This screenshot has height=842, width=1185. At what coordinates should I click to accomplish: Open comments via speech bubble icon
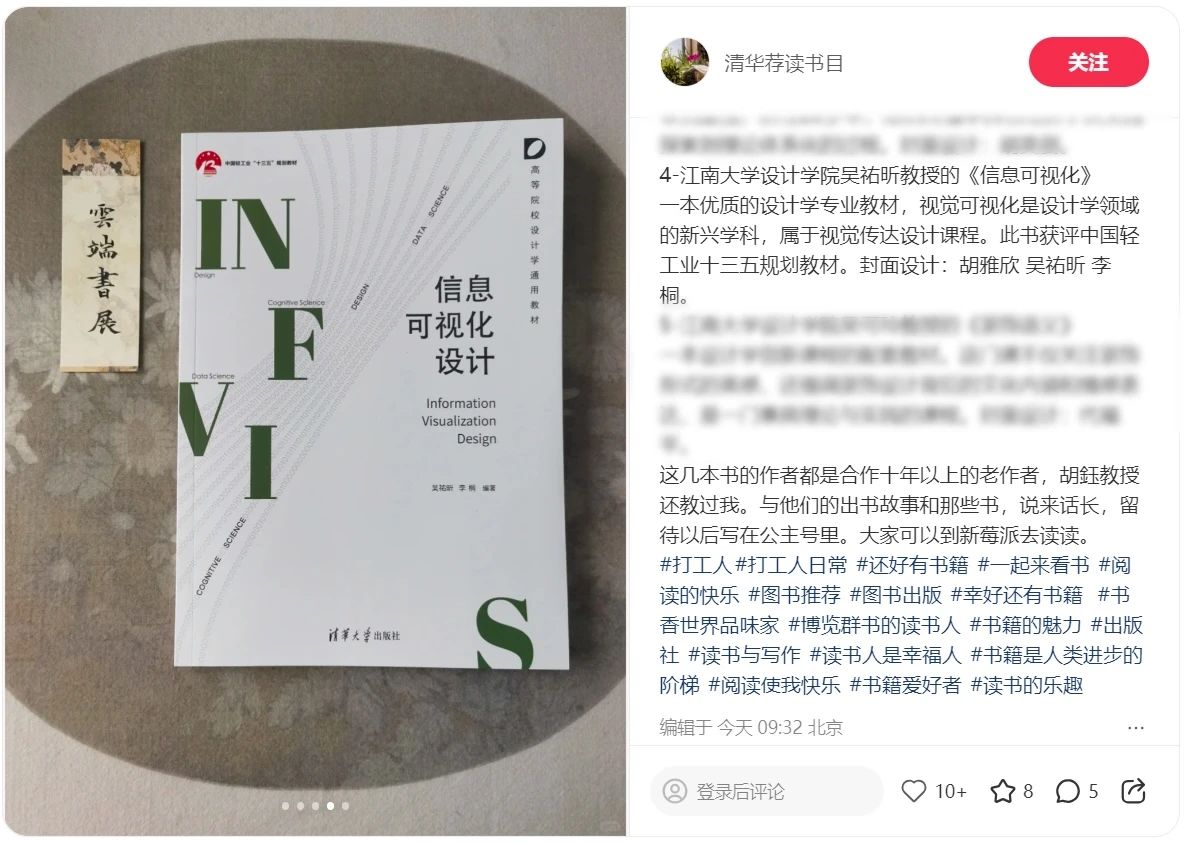(1067, 791)
